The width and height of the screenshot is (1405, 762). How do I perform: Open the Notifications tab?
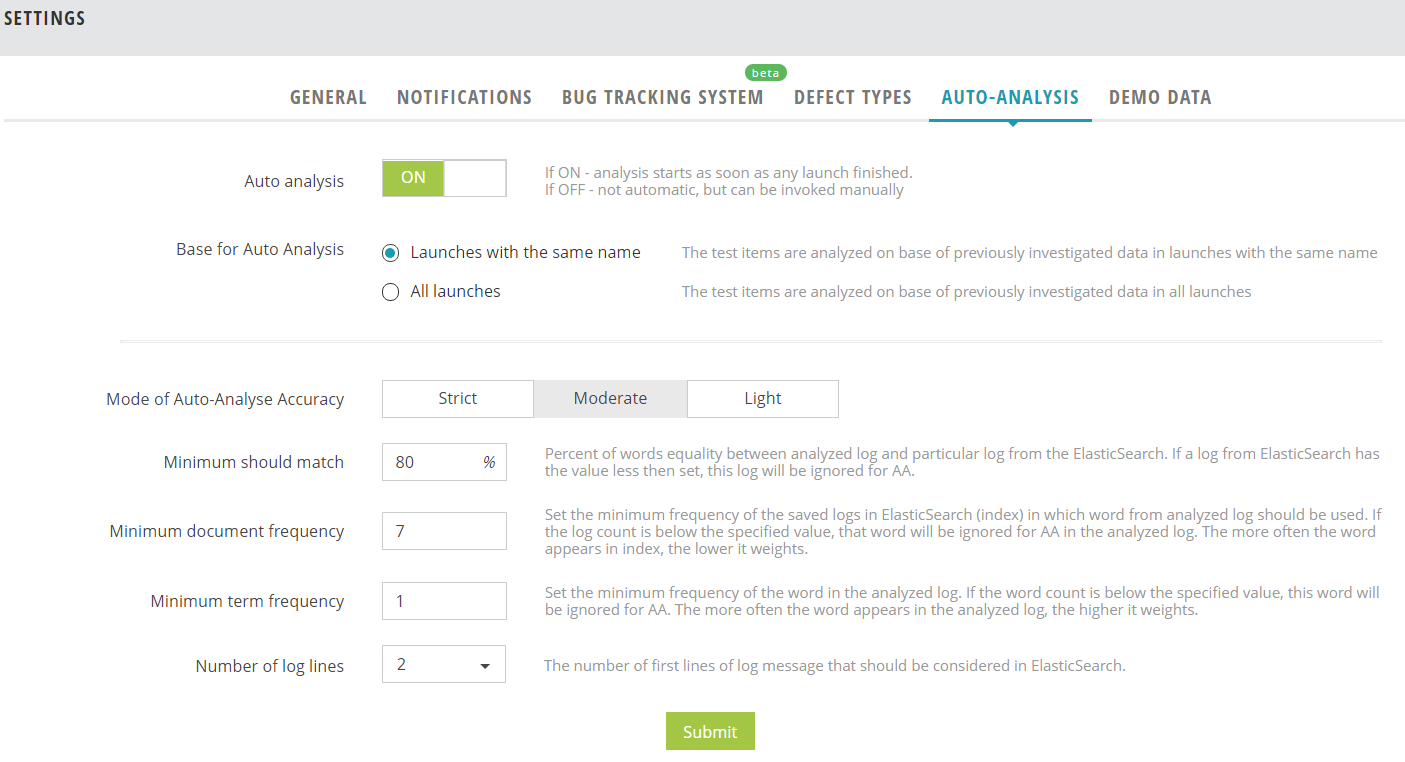coord(464,97)
